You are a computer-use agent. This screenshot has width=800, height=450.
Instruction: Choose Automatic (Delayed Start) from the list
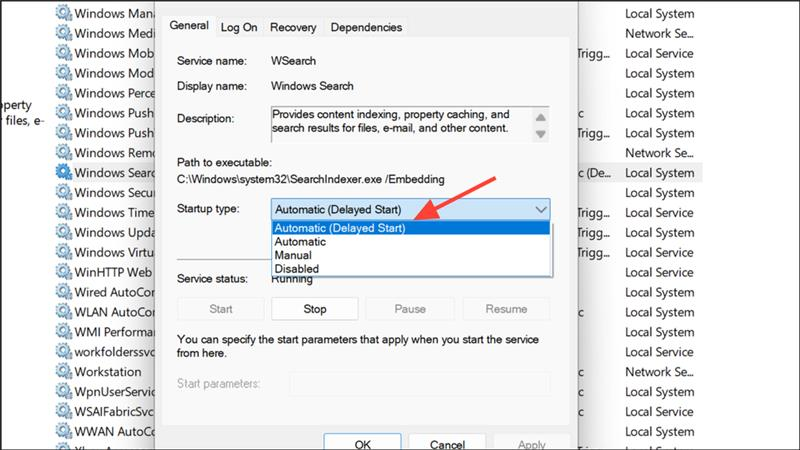click(411, 228)
